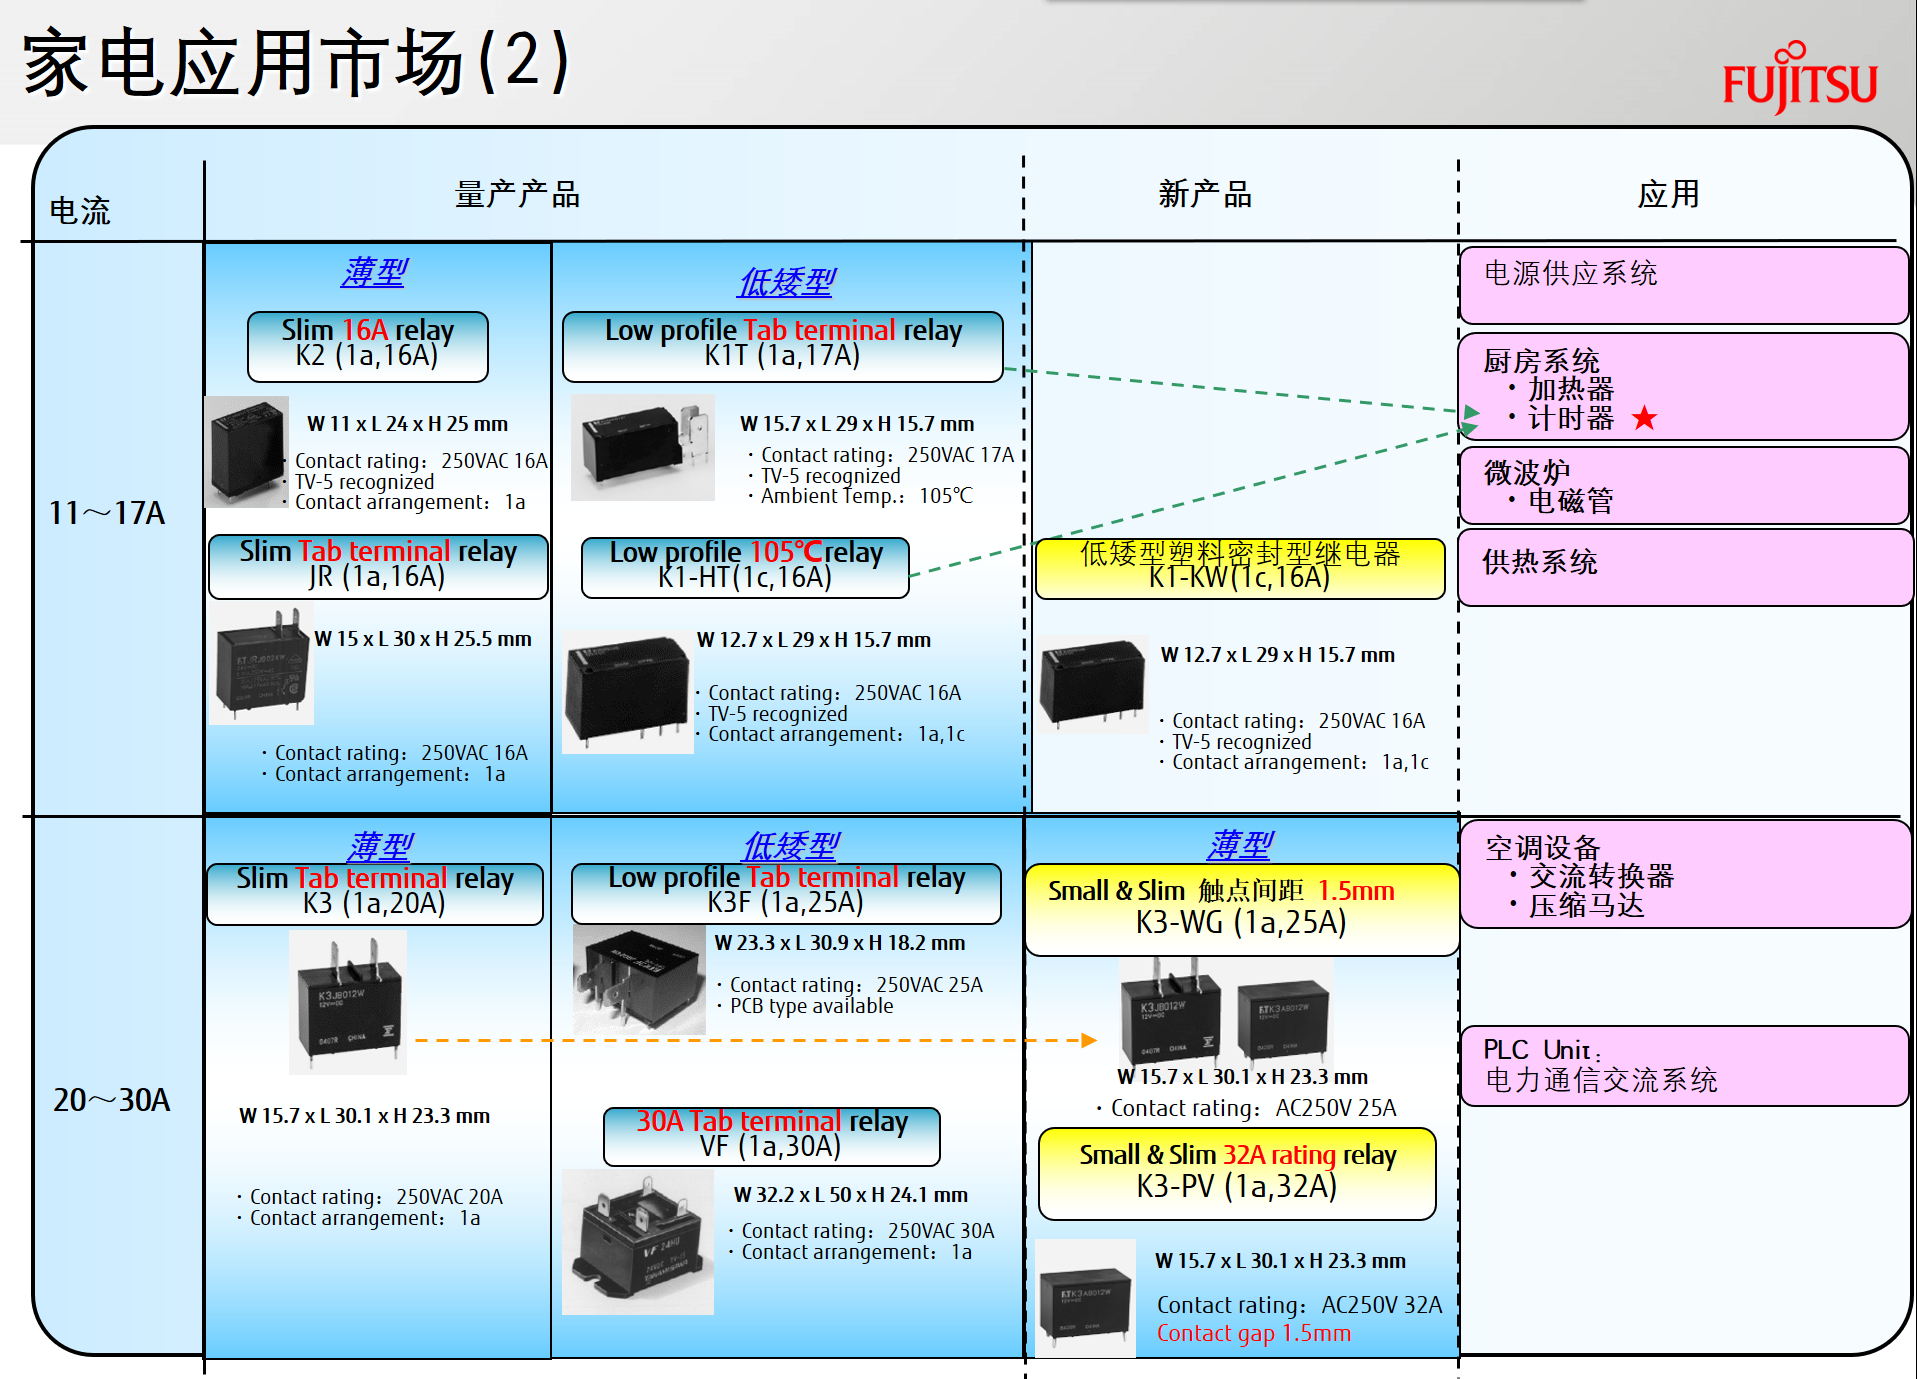
Task: Select the K1-KW relay product photo
Action: (x=1093, y=683)
